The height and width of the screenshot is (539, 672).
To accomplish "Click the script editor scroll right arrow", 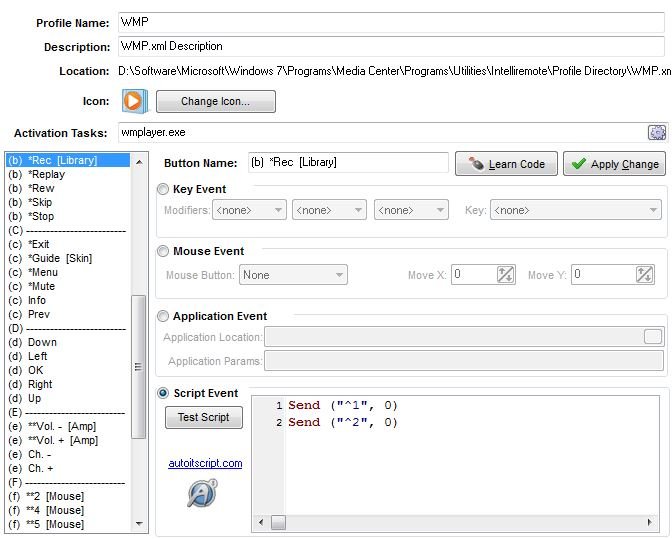I will [x=650, y=522].
